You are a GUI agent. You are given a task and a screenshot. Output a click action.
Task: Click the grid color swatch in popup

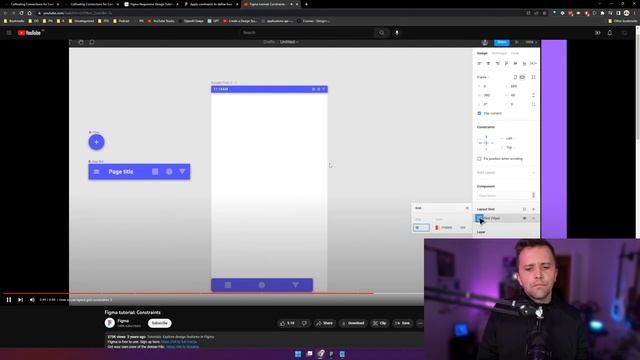tap(437, 227)
